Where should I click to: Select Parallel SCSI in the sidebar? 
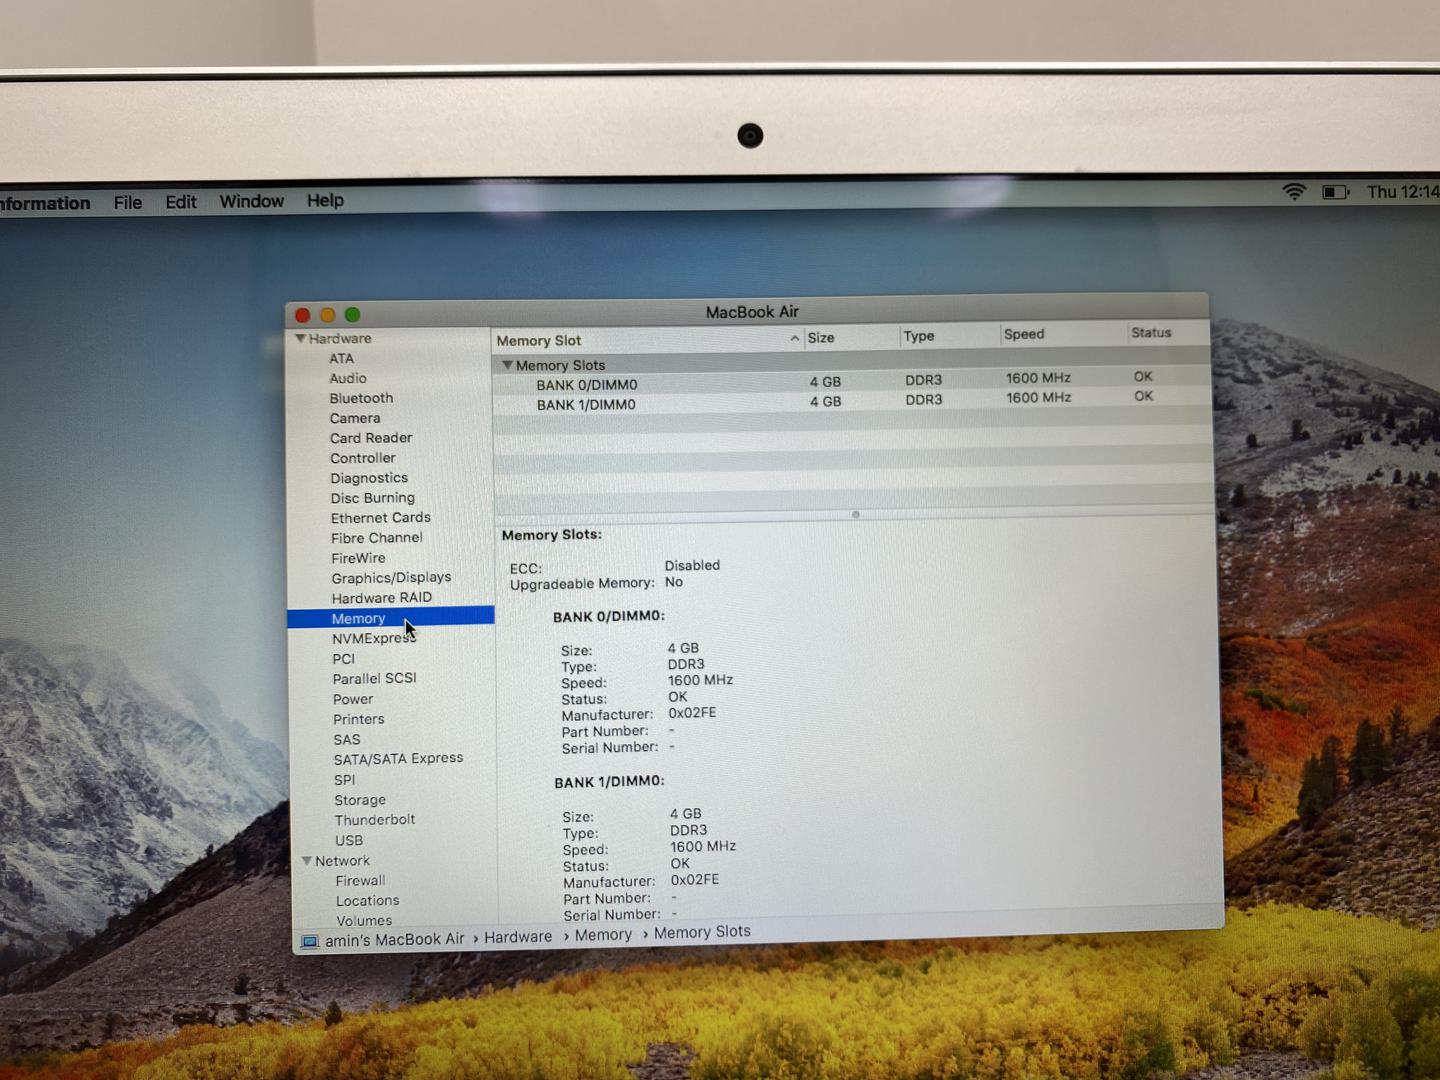click(x=375, y=678)
